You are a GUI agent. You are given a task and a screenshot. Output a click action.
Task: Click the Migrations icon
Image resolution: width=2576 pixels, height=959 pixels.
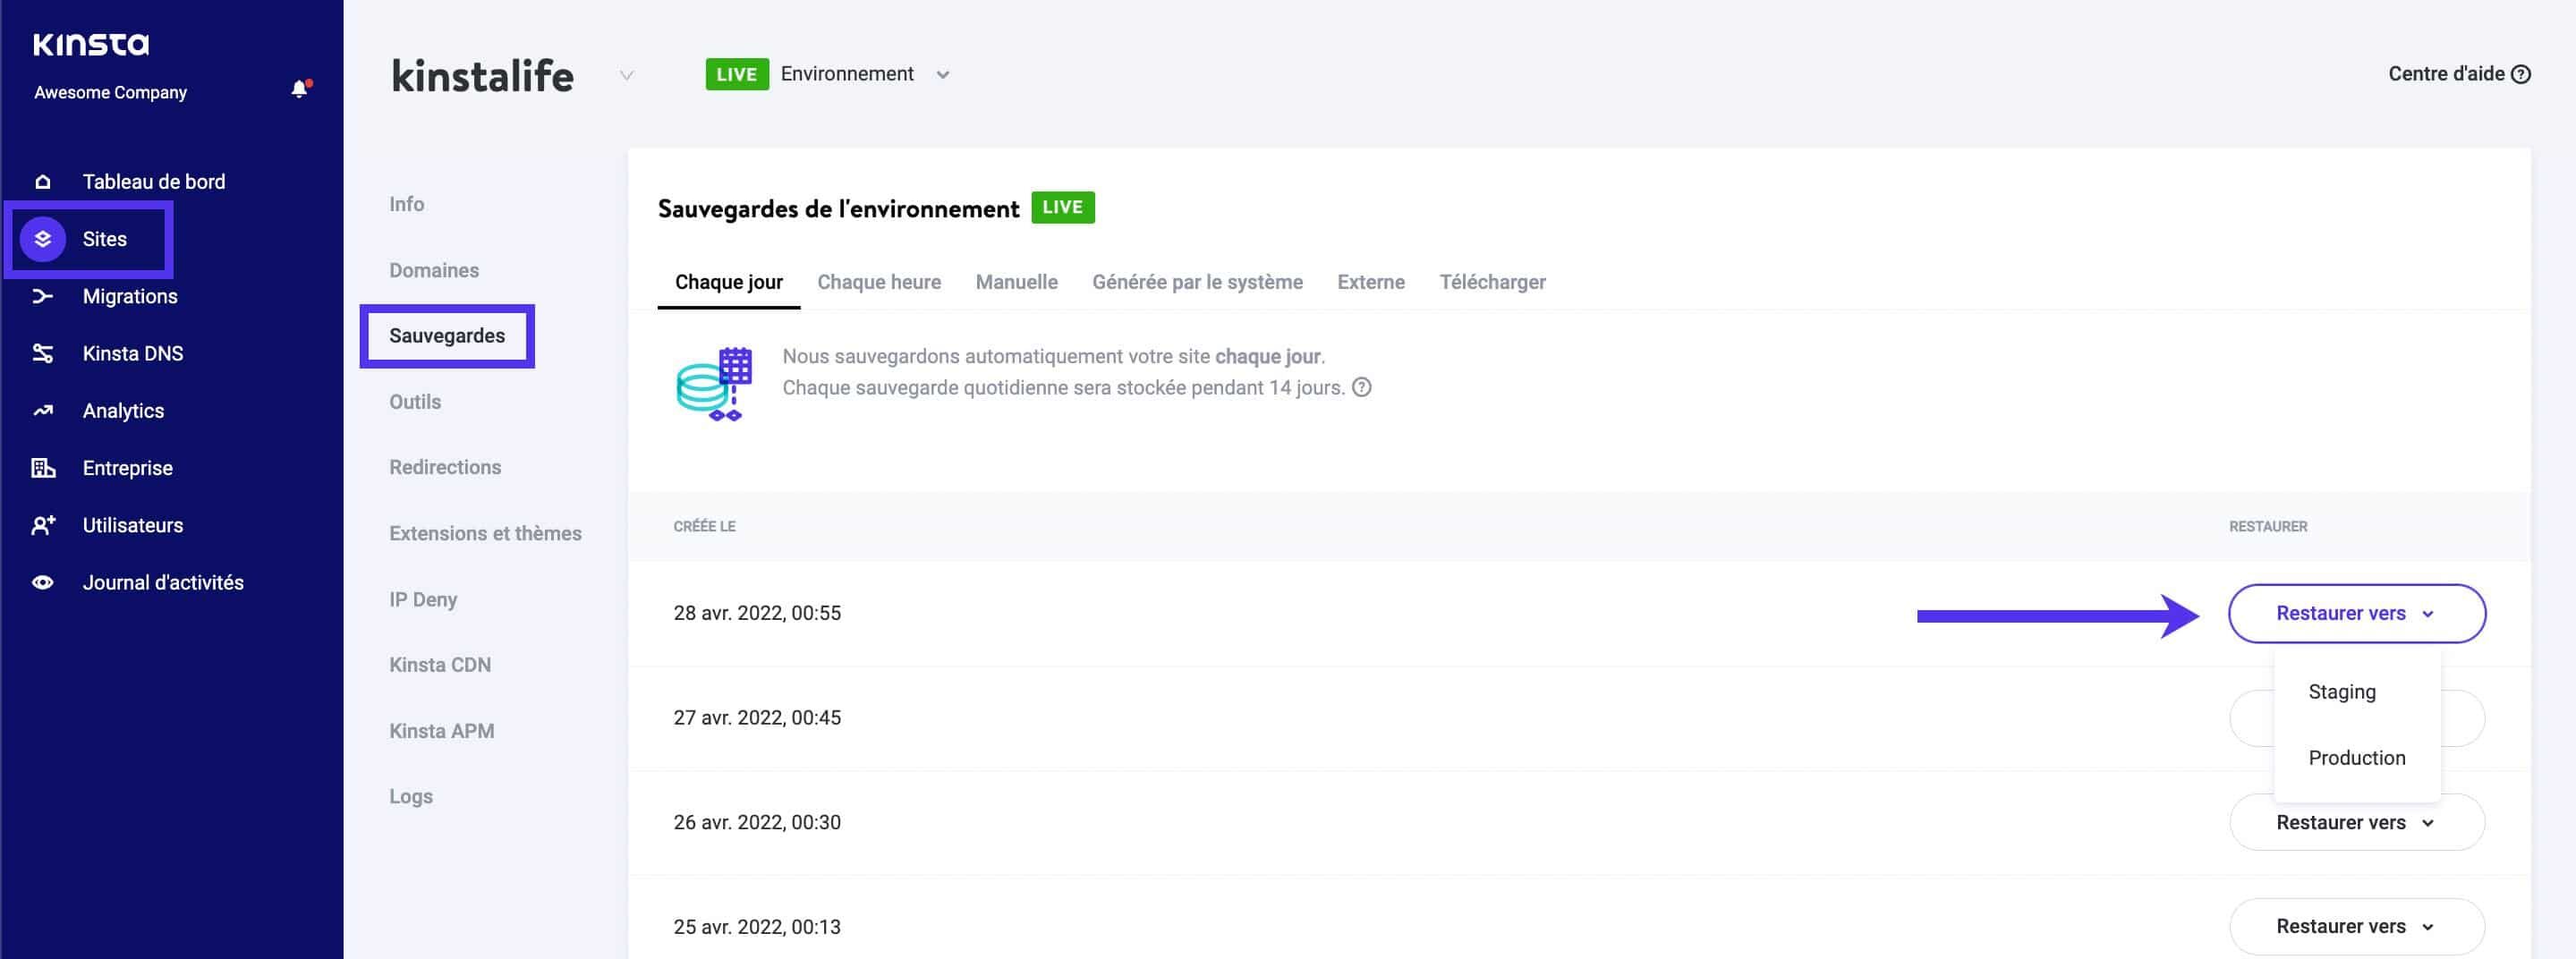(42, 295)
